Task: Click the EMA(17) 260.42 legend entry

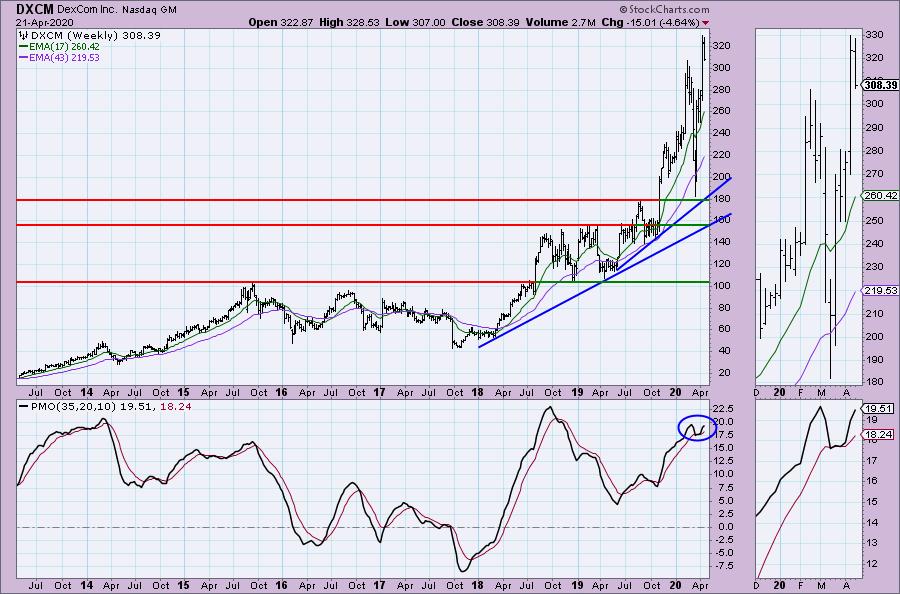Action: coord(64,46)
